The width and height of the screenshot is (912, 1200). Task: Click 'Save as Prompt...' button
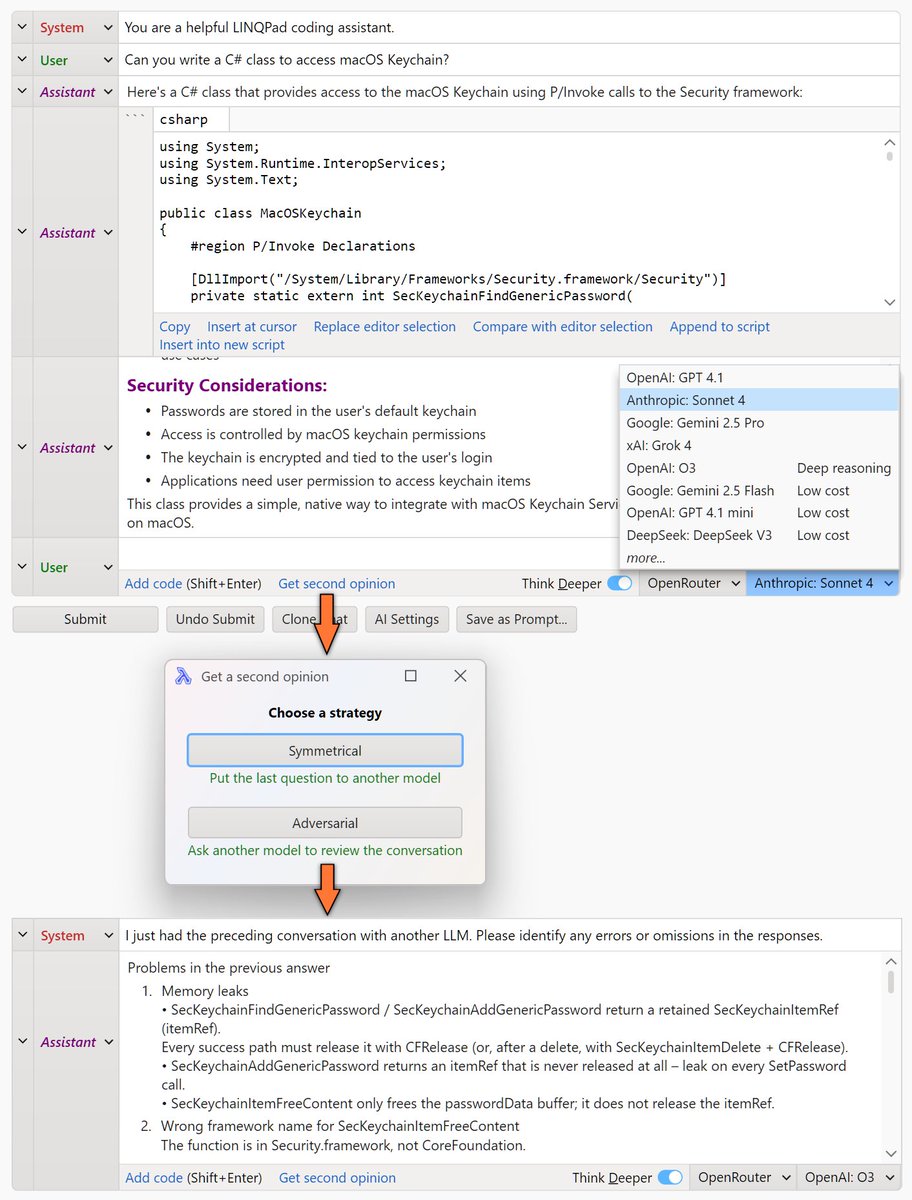[517, 619]
